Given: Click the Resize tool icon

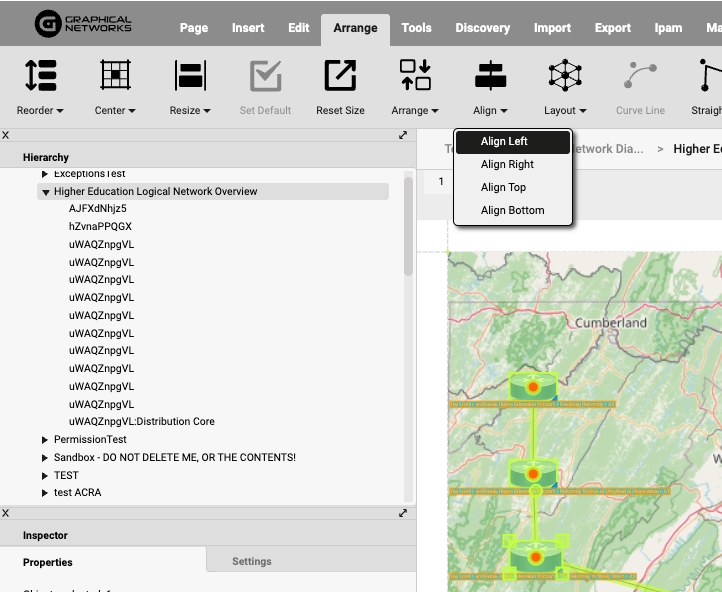Looking at the screenshot, I should (190, 77).
